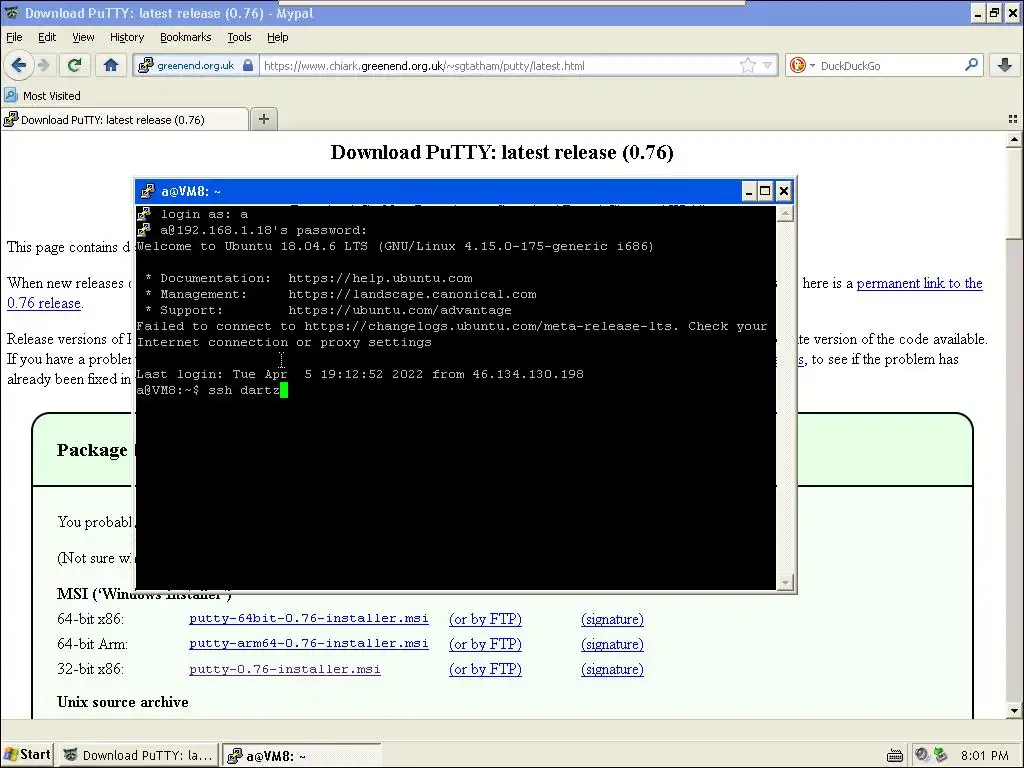The image size is (1024, 768).
Task: Click PuTTY terminal scrollbar down arrow
Action: (x=786, y=582)
